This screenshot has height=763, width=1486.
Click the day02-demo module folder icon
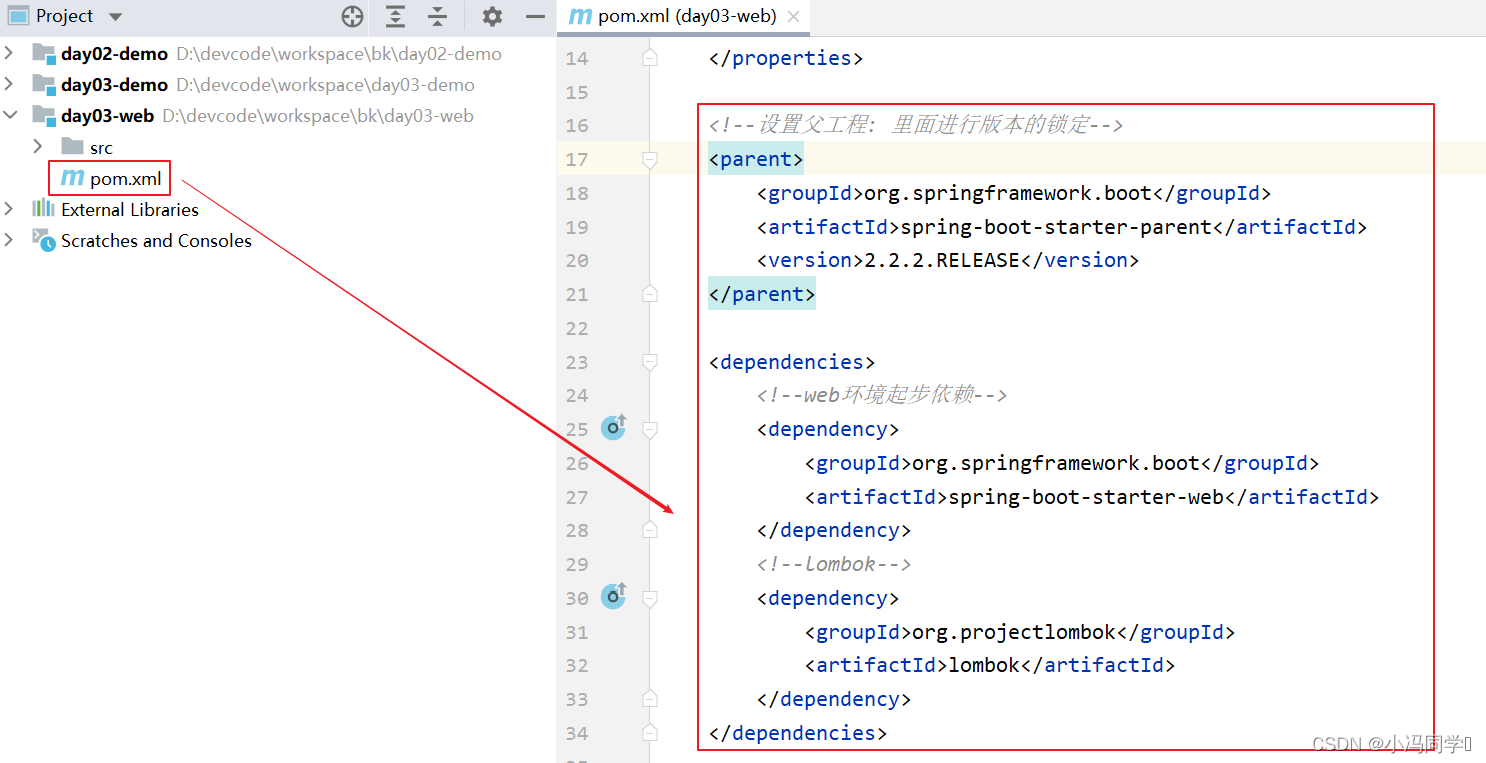click(x=43, y=54)
